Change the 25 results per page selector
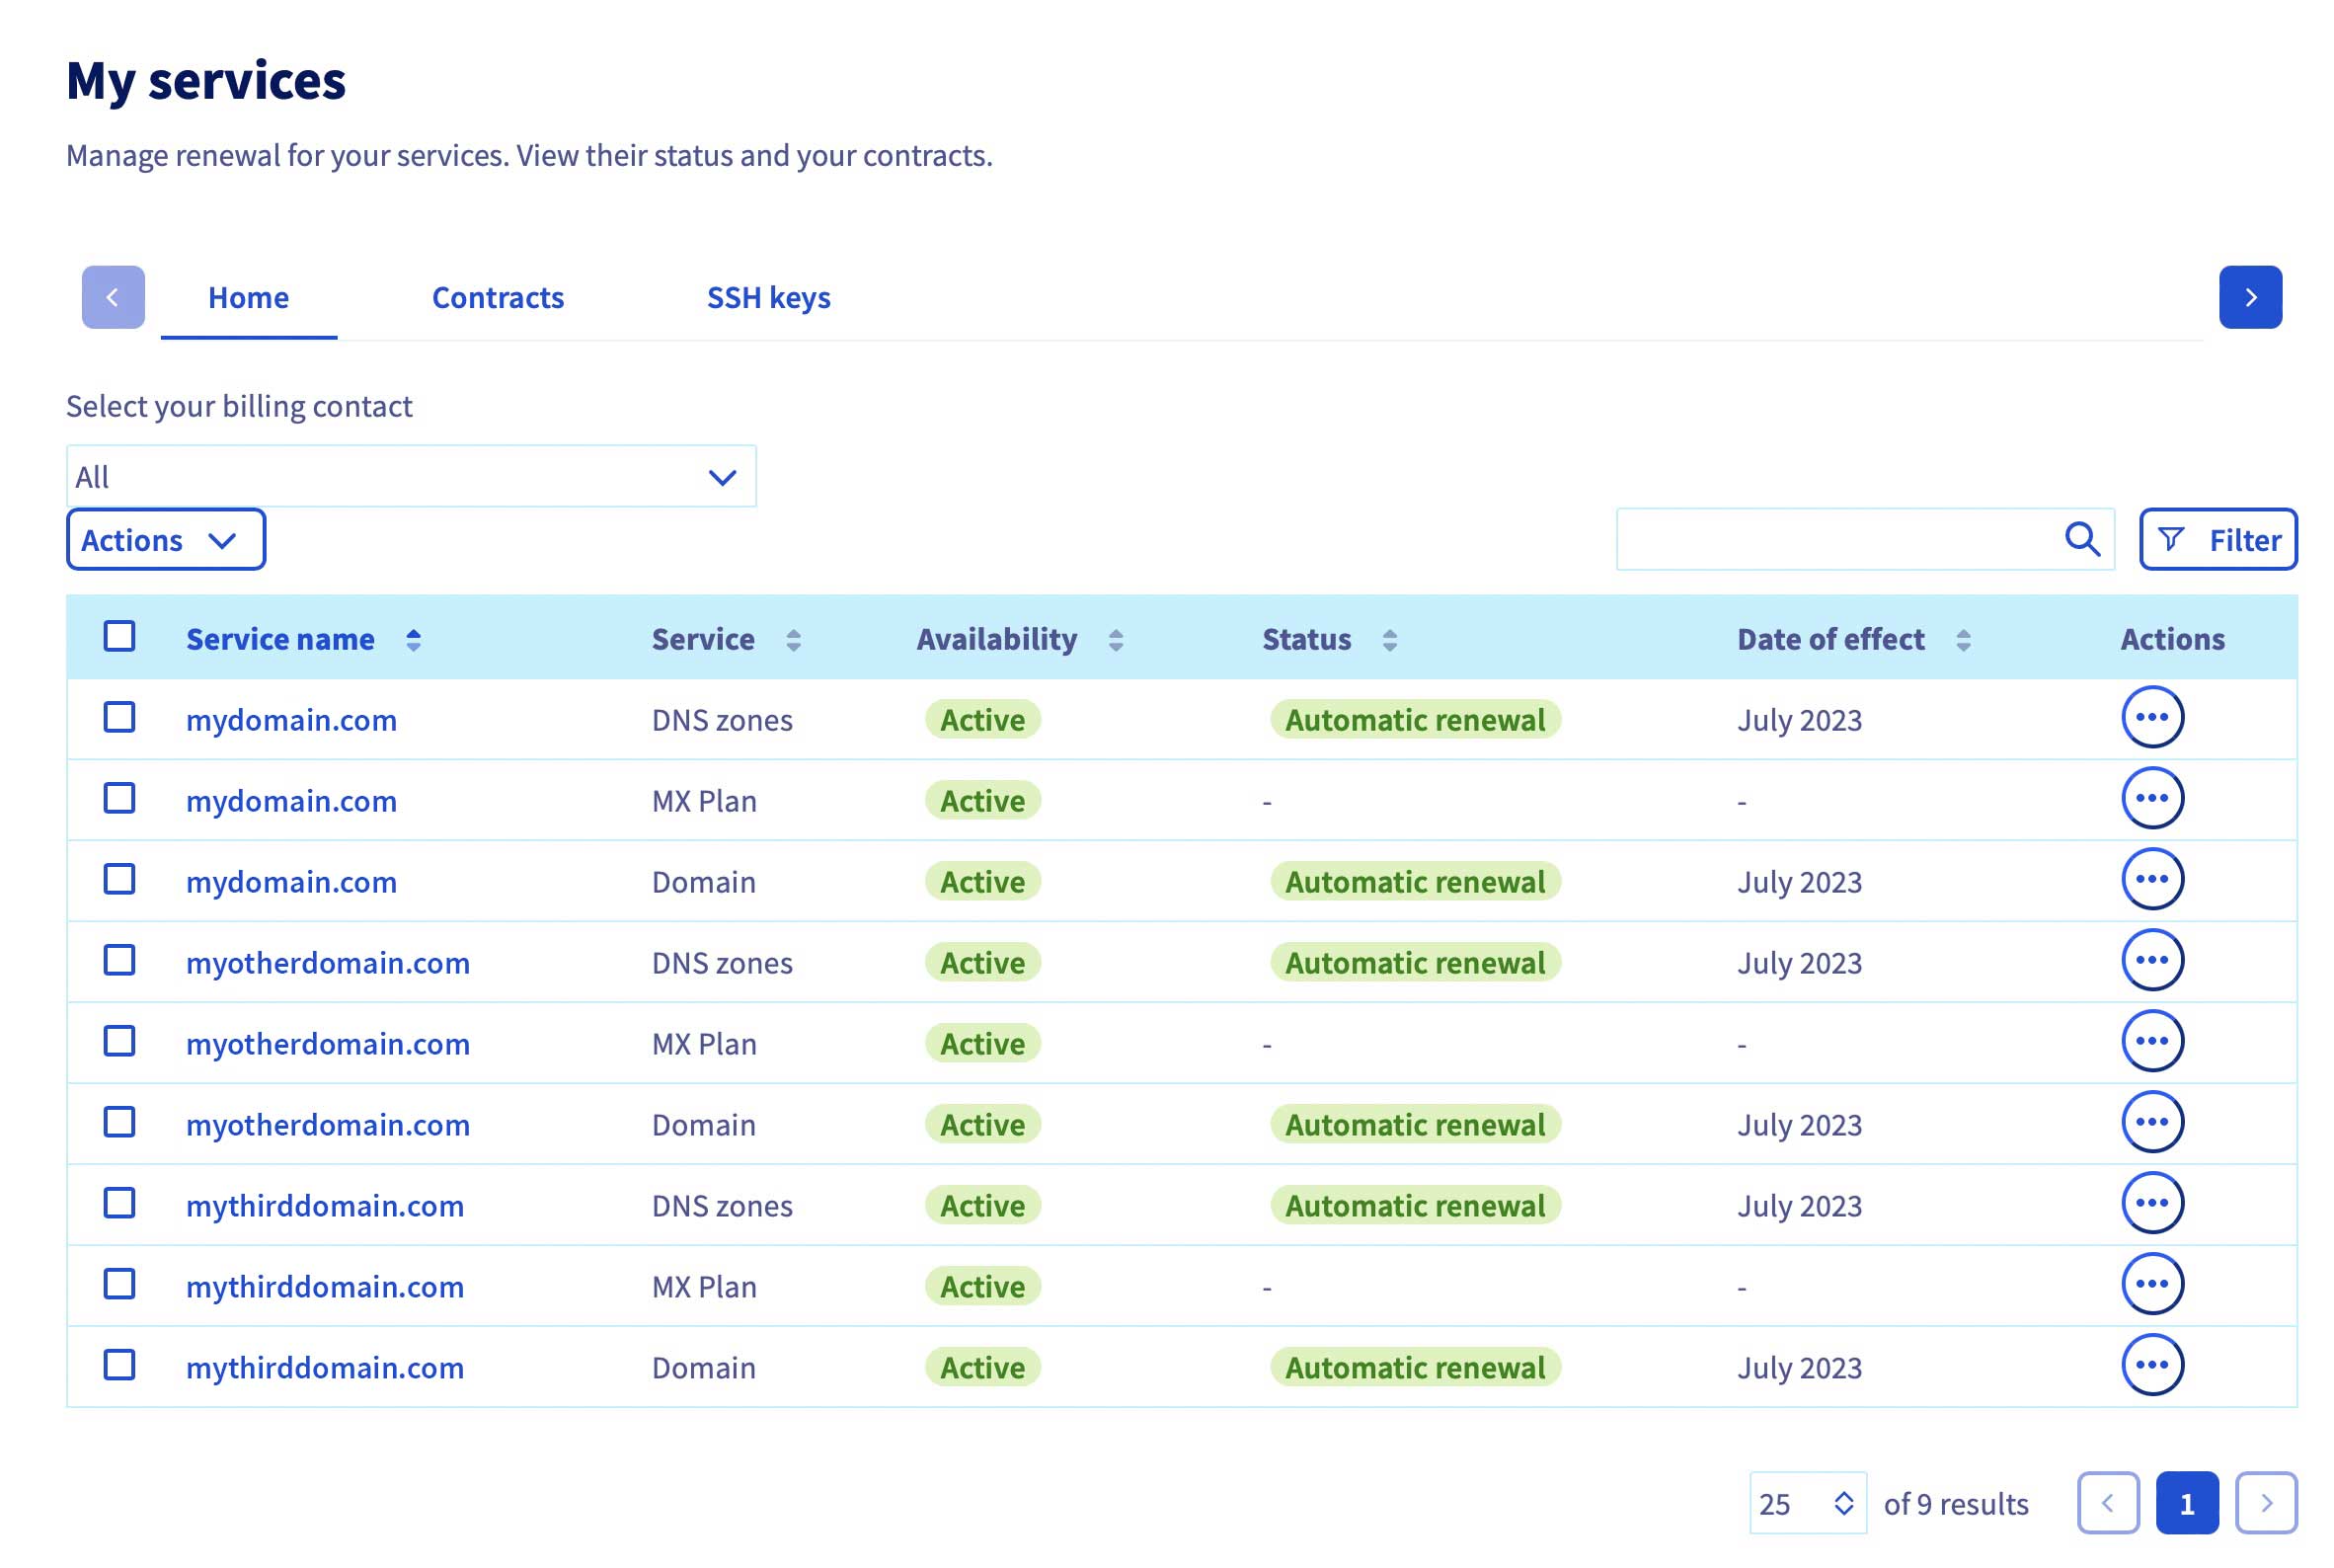This screenshot has width=2334, height=1568. coord(1806,1503)
